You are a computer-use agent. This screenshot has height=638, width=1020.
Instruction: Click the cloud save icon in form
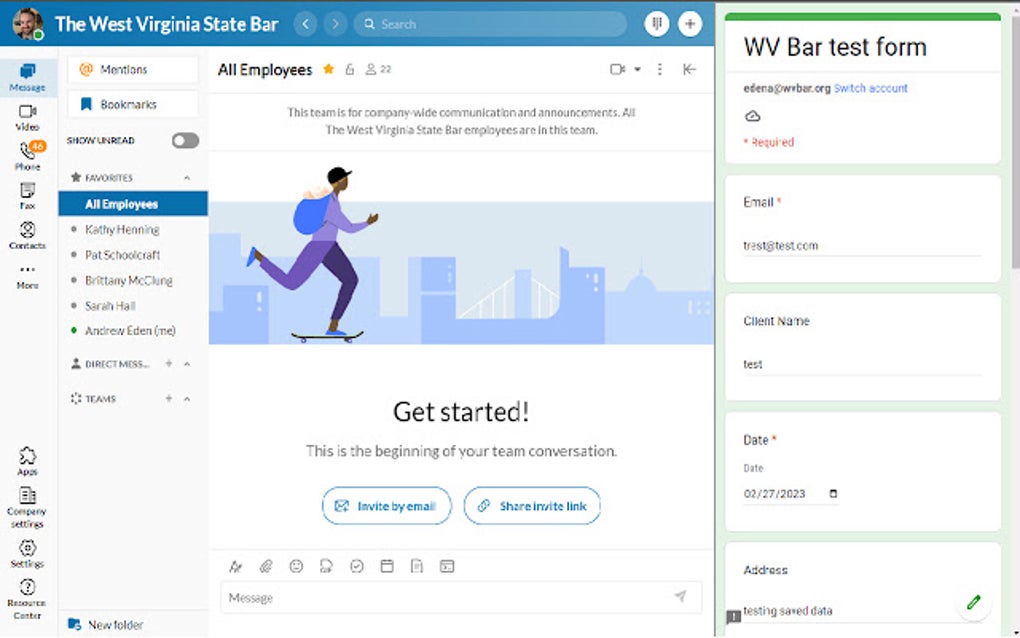pyautogui.click(x=753, y=116)
